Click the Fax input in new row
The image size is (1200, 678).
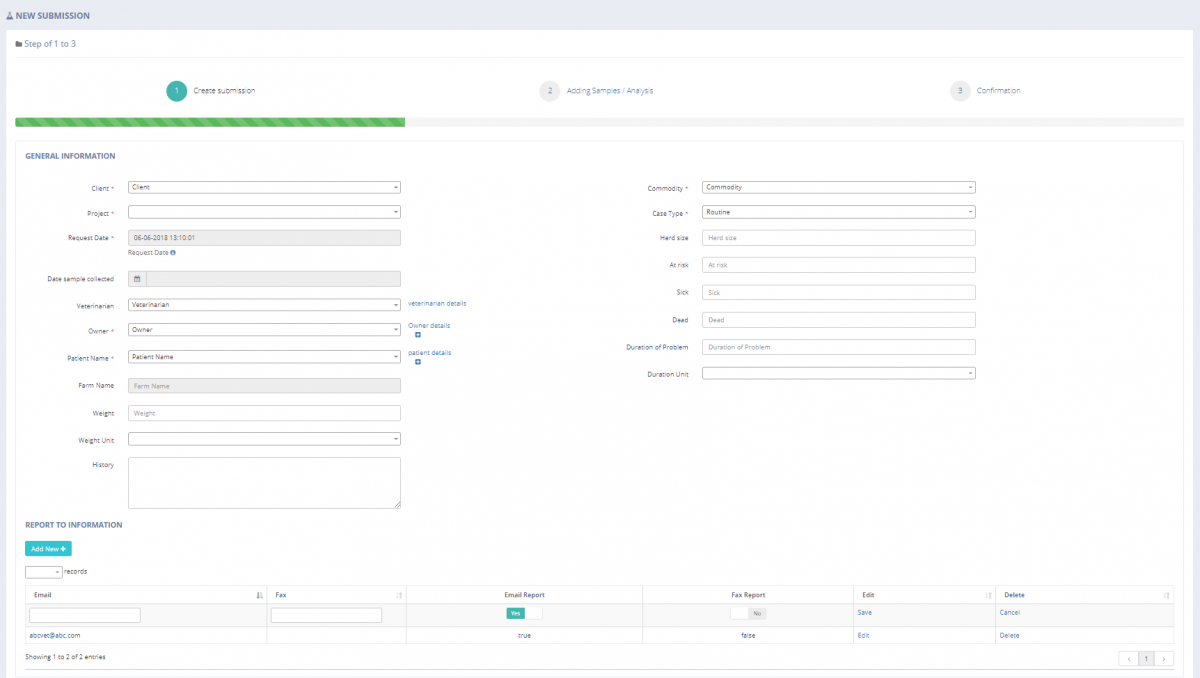pyautogui.click(x=326, y=615)
